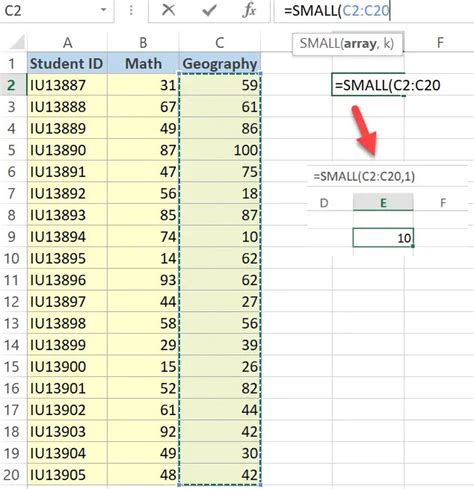Image resolution: width=474 pixels, height=489 pixels.
Task: Click the array argument in tooltip
Action: coord(360,44)
